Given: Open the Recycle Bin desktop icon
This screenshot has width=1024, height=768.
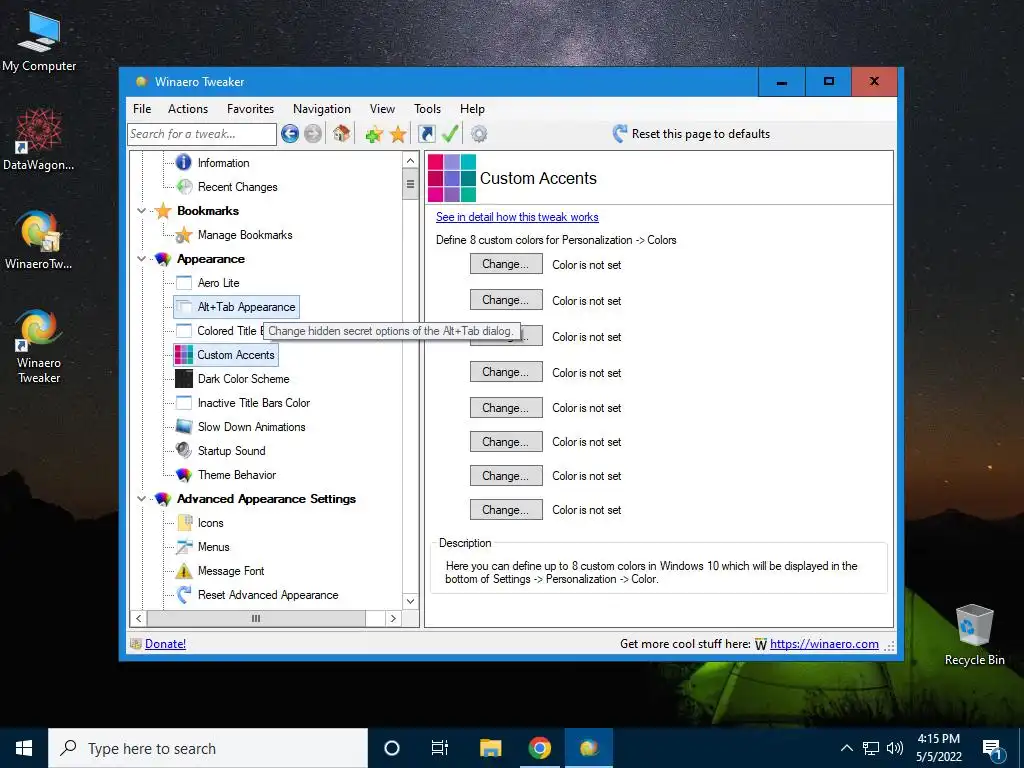Looking at the screenshot, I should tap(974, 634).
